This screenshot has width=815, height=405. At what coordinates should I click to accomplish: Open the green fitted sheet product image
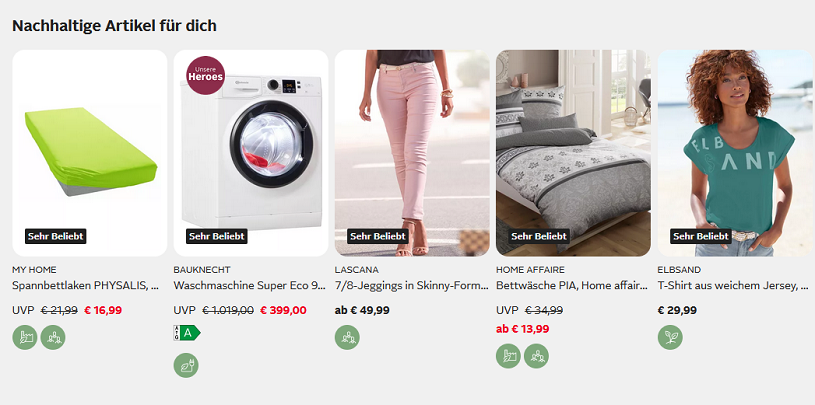pyautogui.click(x=90, y=153)
